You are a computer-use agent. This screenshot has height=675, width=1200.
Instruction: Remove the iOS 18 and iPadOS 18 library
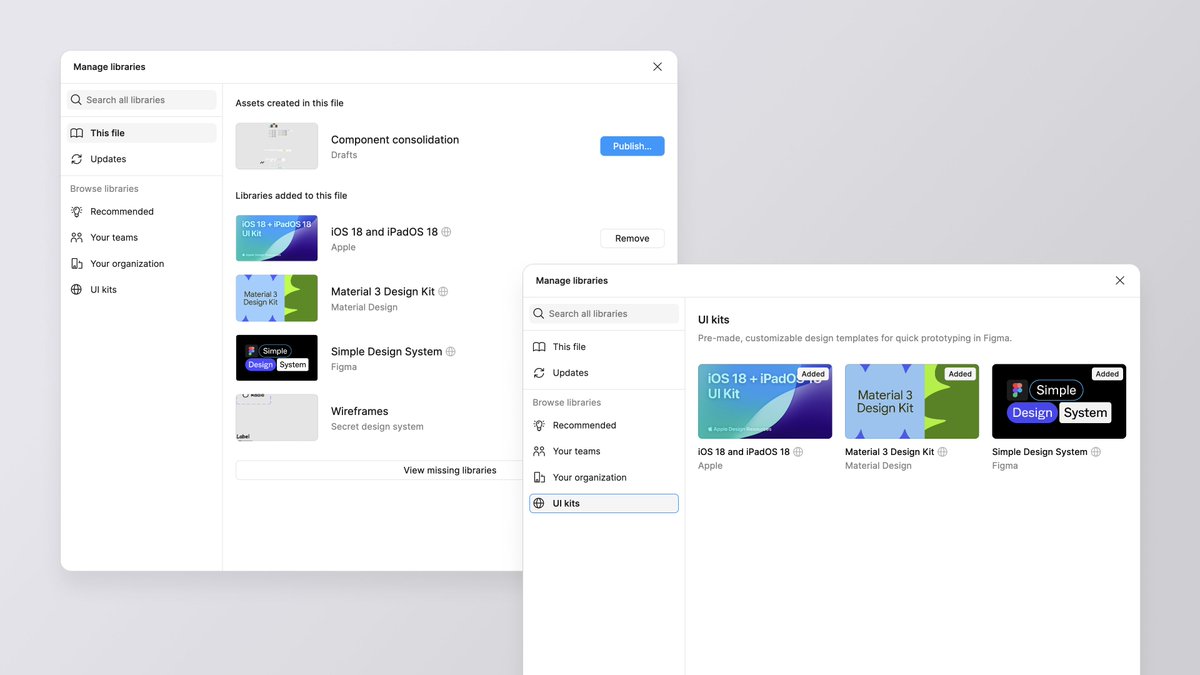pos(632,238)
